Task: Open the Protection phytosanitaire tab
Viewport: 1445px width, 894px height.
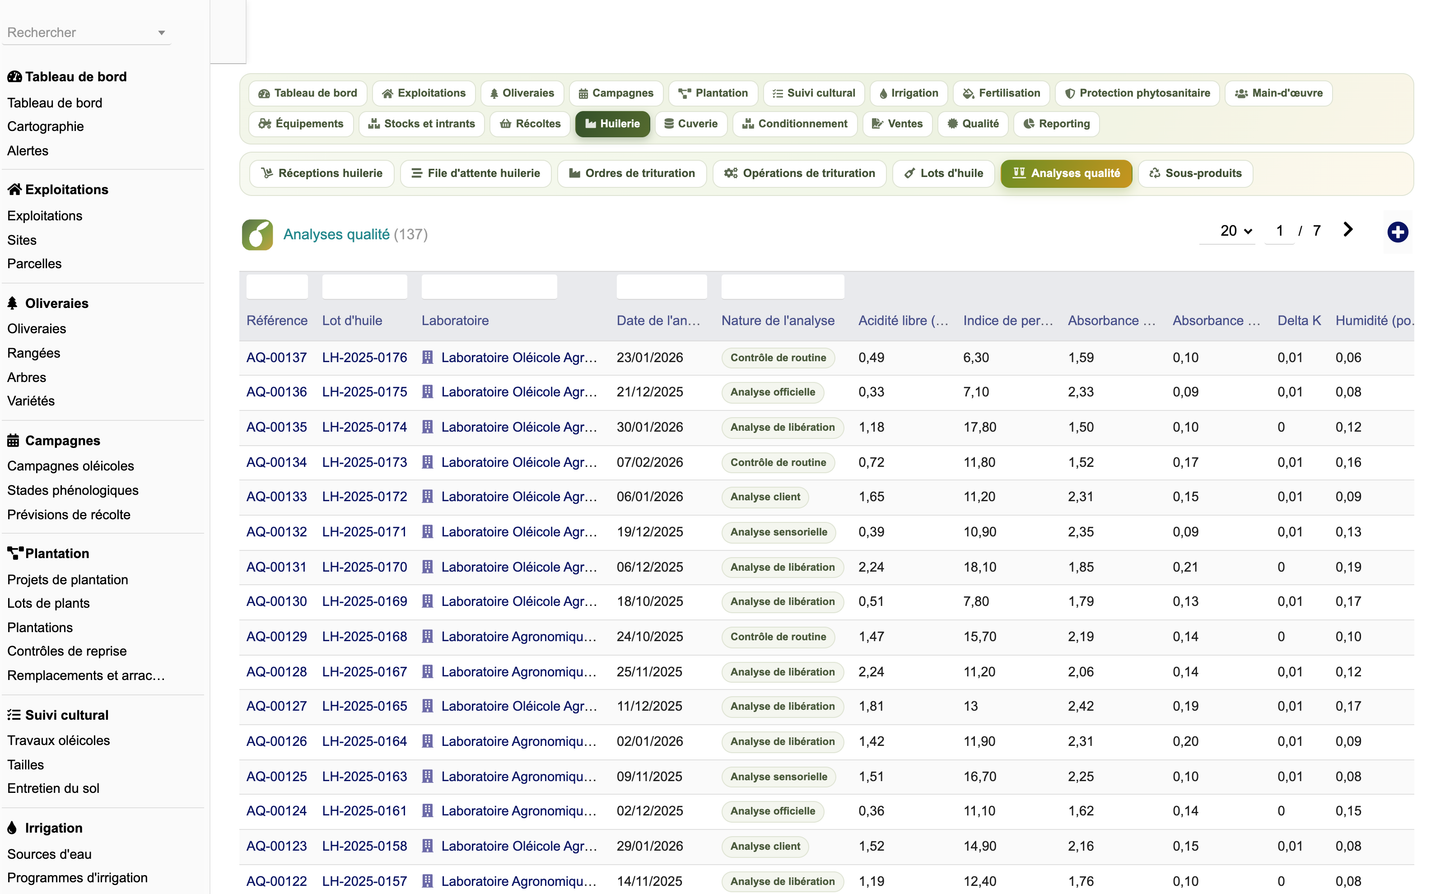Action: coord(1137,93)
